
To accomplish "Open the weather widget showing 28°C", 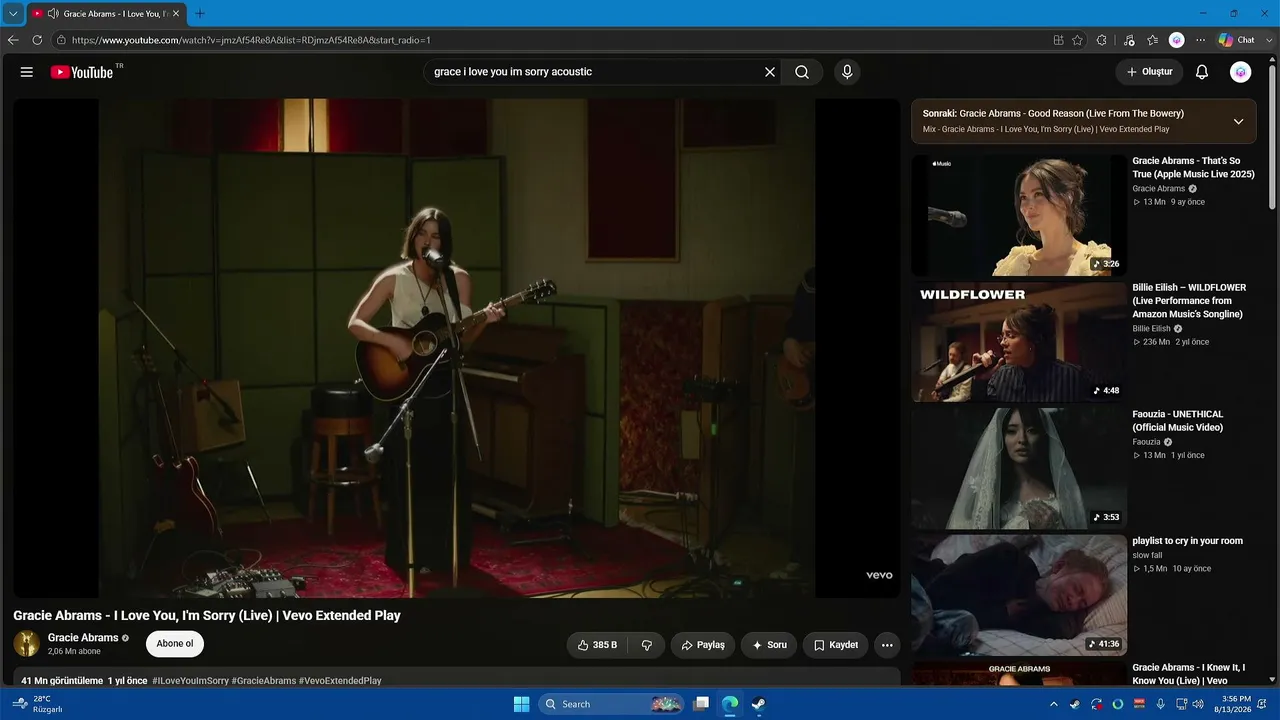I will click(x=40, y=704).
